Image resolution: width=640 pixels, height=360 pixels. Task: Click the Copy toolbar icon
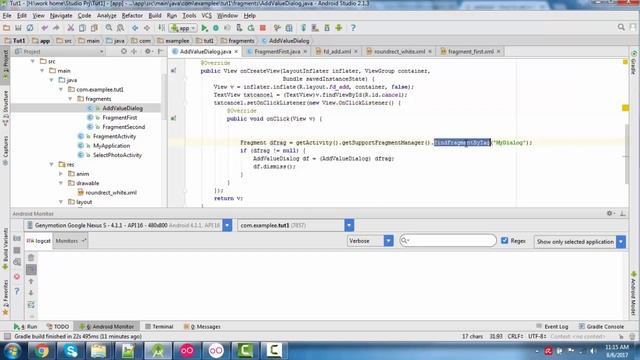point(82,28)
